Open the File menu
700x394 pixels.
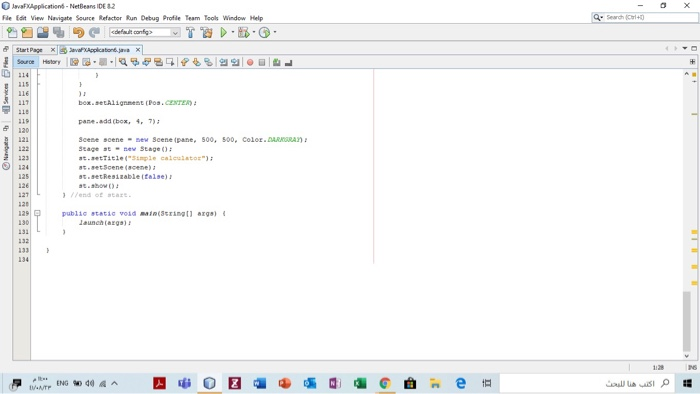click(x=7, y=18)
